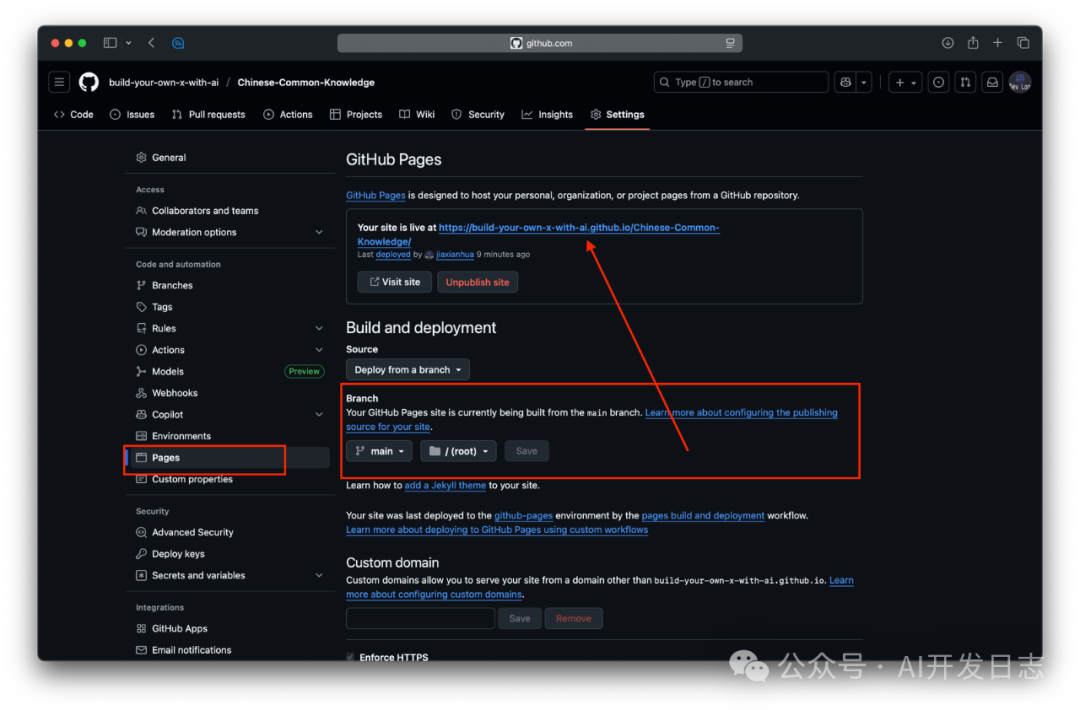Open the add a Jekyll theme link
The height and width of the screenshot is (710, 1080).
pos(445,485)
